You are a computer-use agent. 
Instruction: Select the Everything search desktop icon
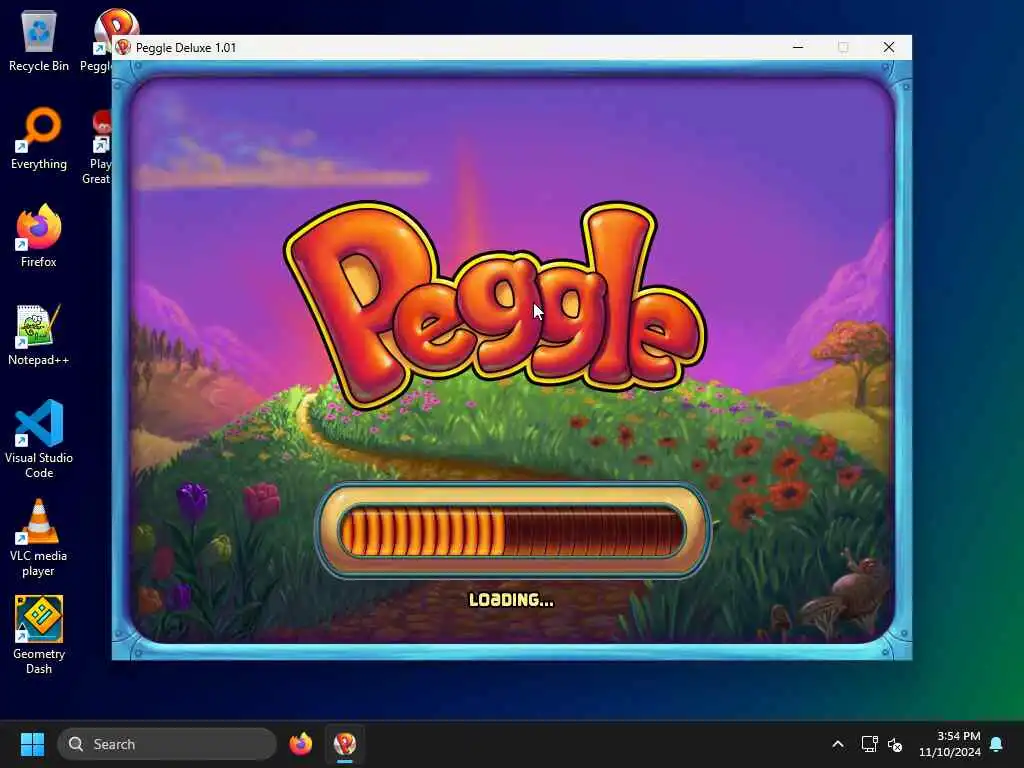pyautogui.click(x=39, y=138)
